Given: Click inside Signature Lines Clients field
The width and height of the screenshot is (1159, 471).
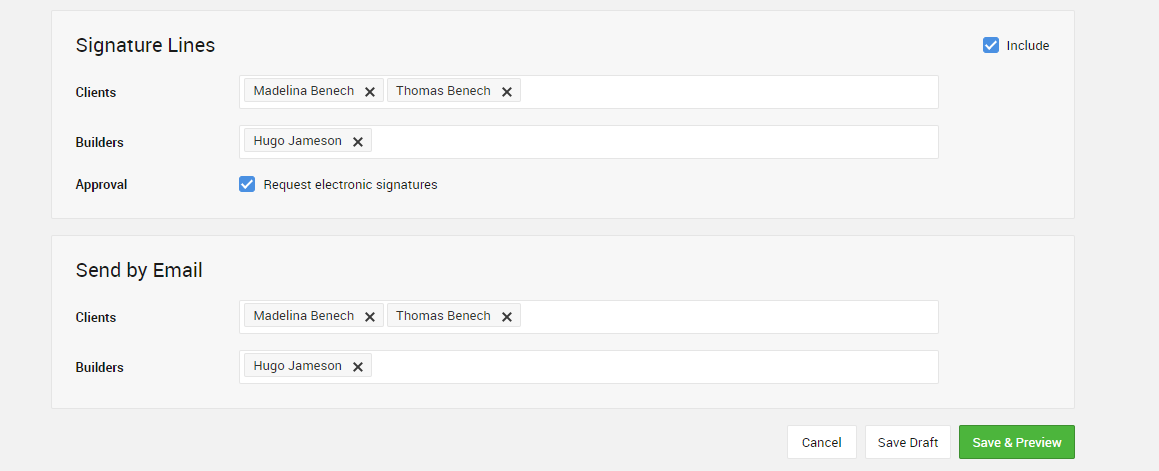Looking at the screenshot, I should [728, 92].
